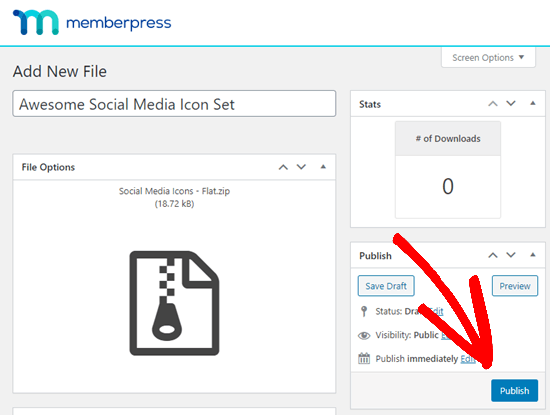
Task: Move the File Options panel up
Action: tap(283, 167)
